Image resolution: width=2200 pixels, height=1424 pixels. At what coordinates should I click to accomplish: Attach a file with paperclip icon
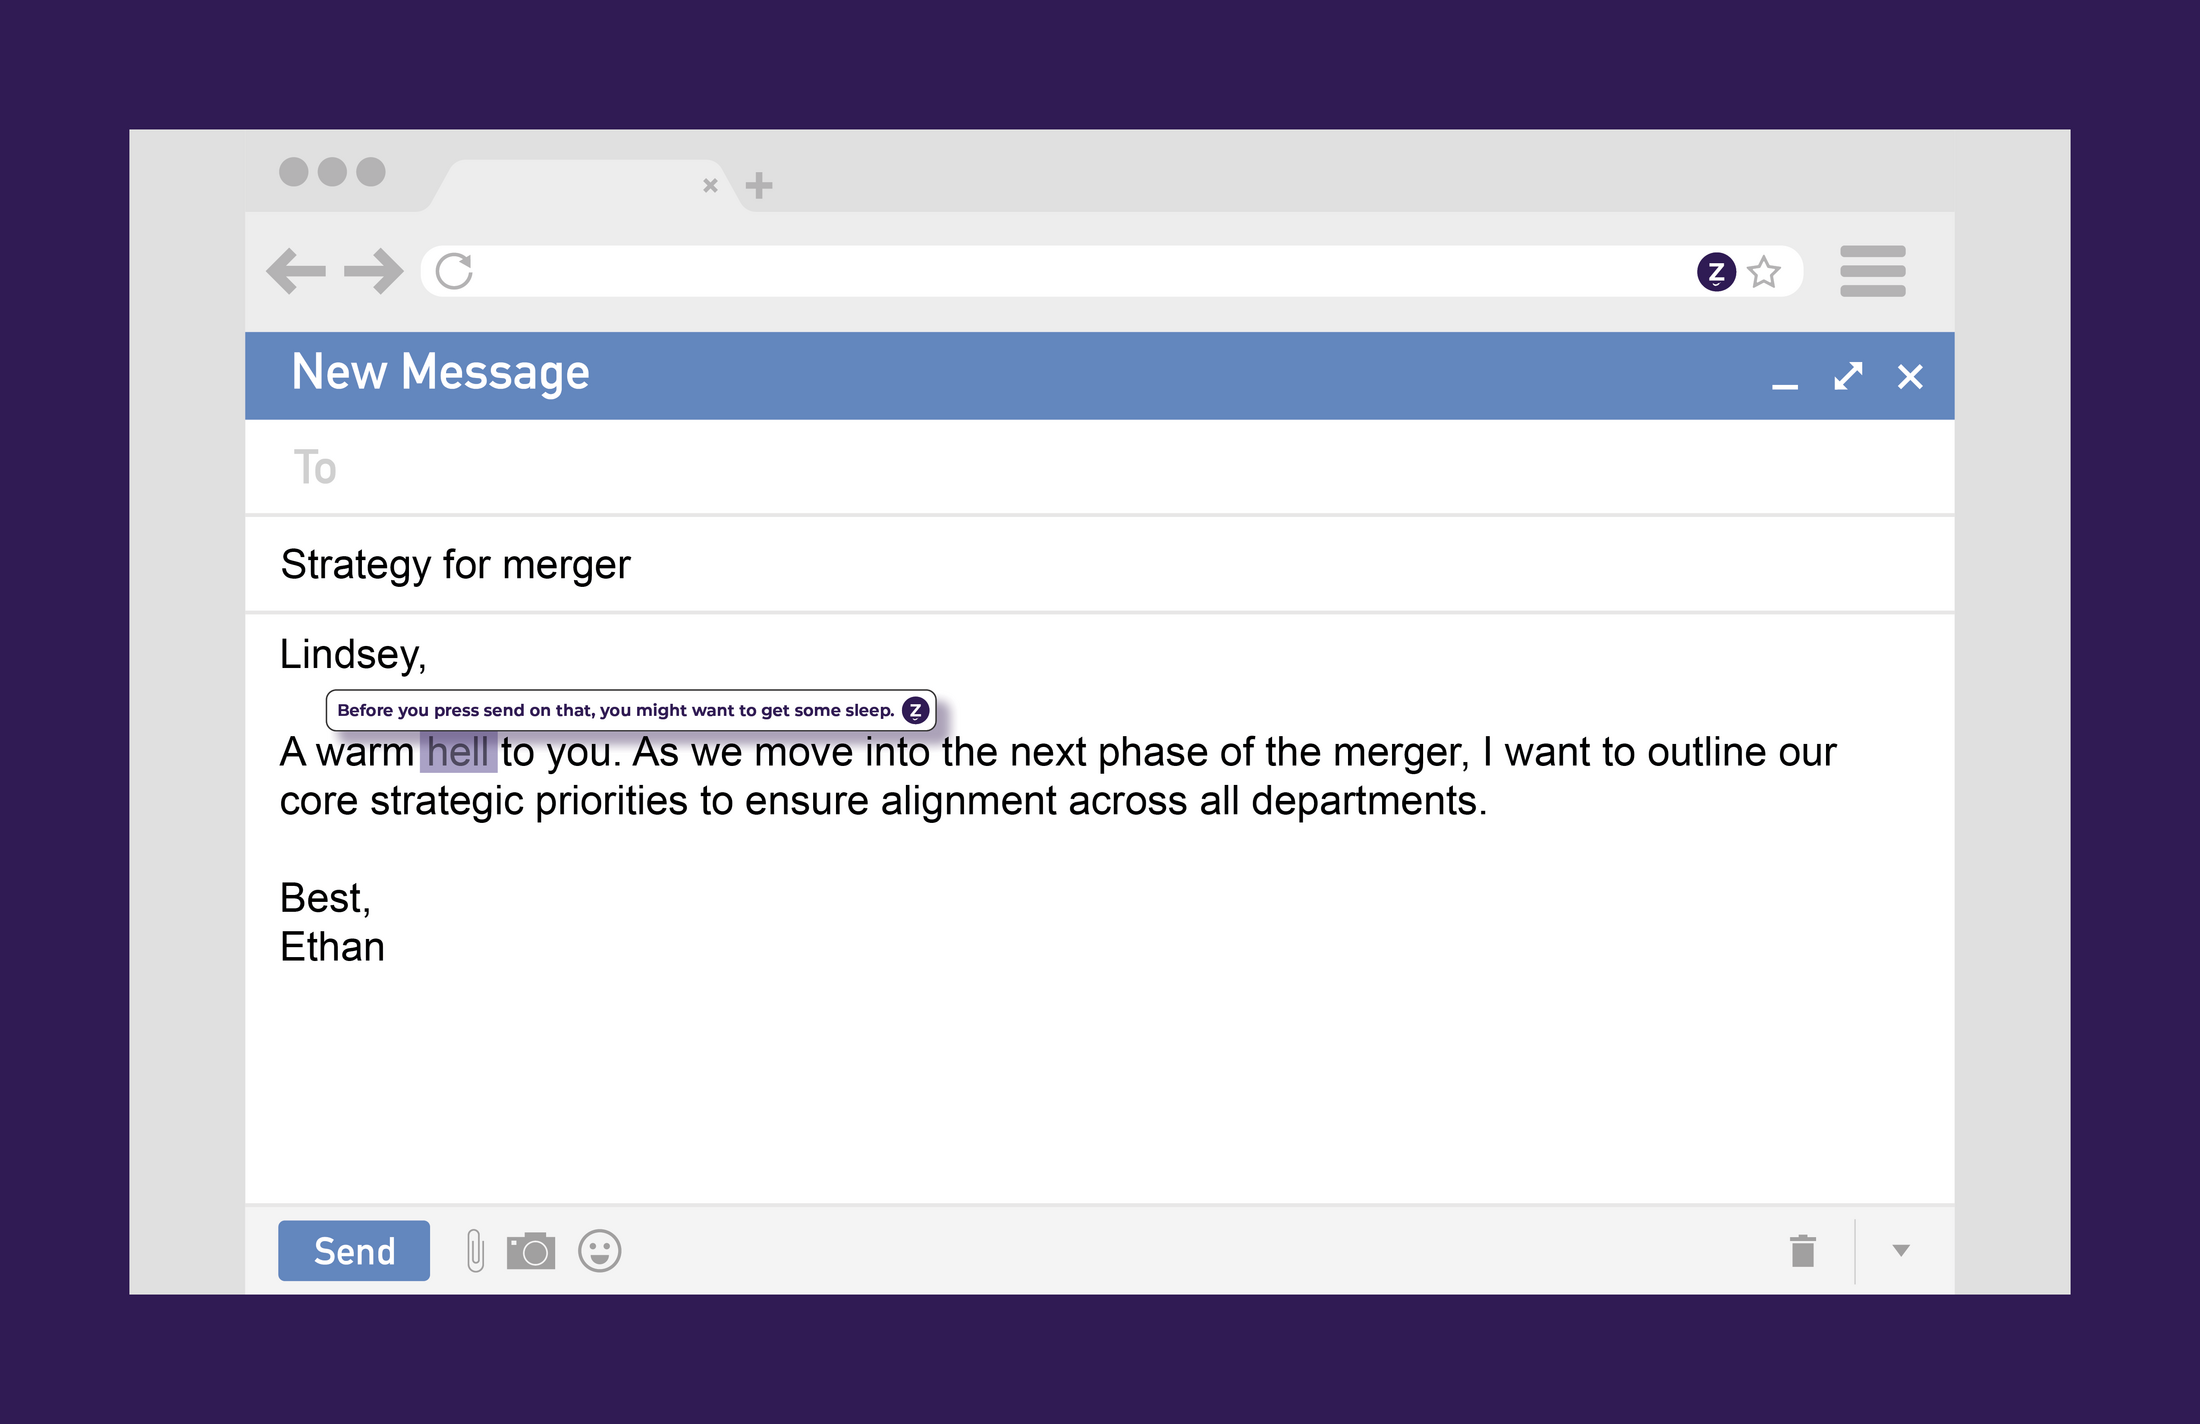coord(475,1251)
